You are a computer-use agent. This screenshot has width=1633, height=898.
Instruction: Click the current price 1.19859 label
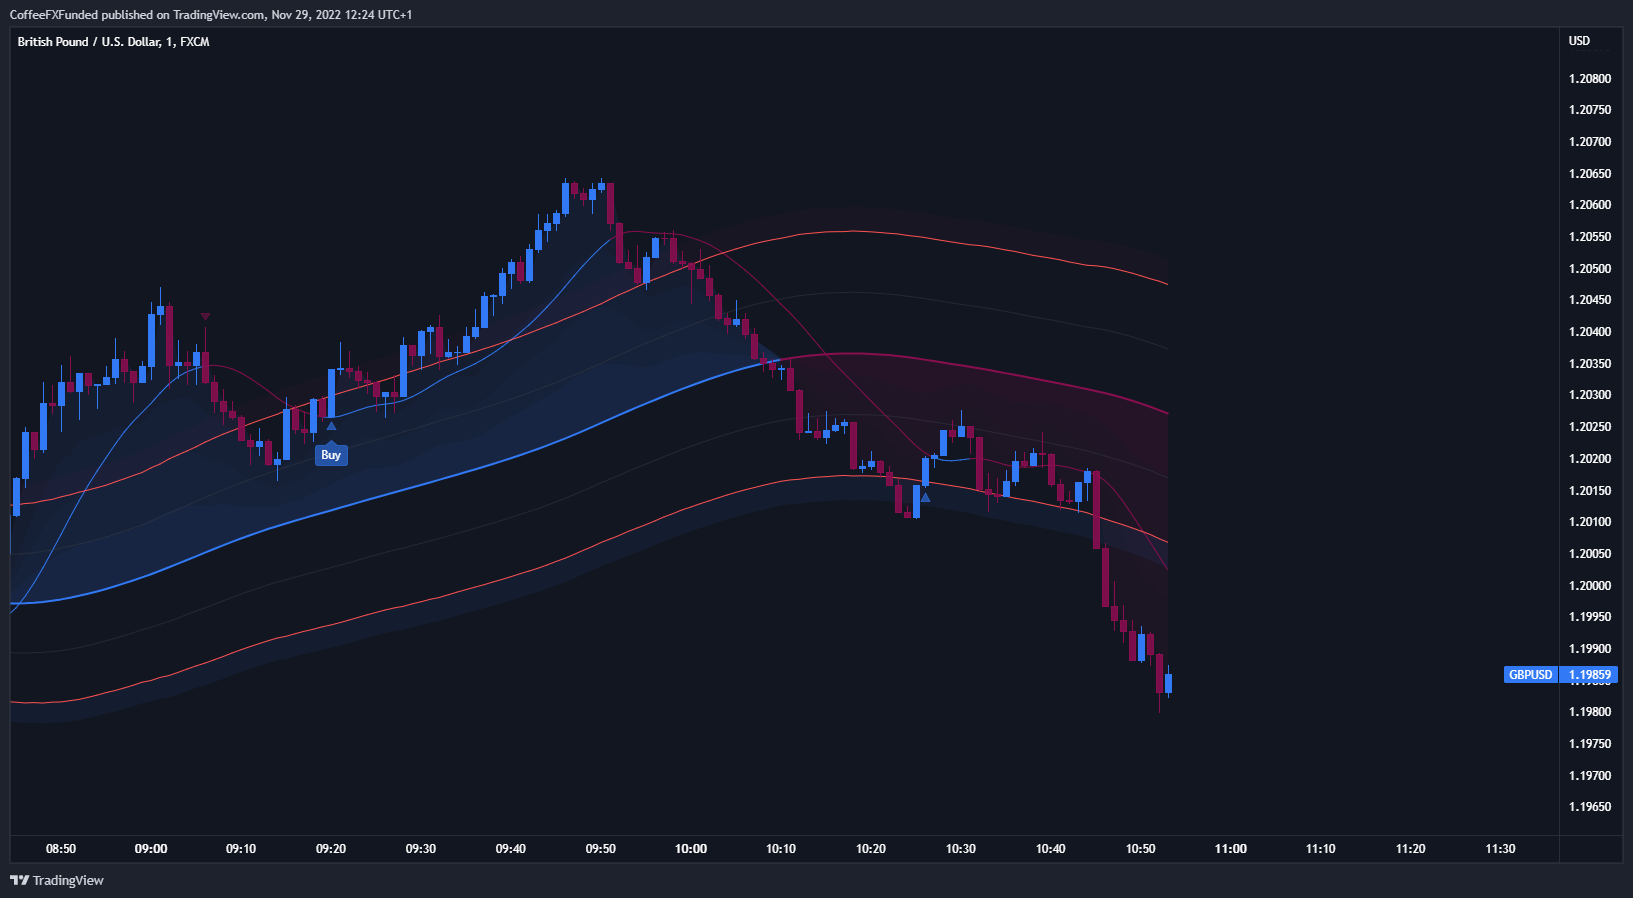click(x=1590, y=675)
